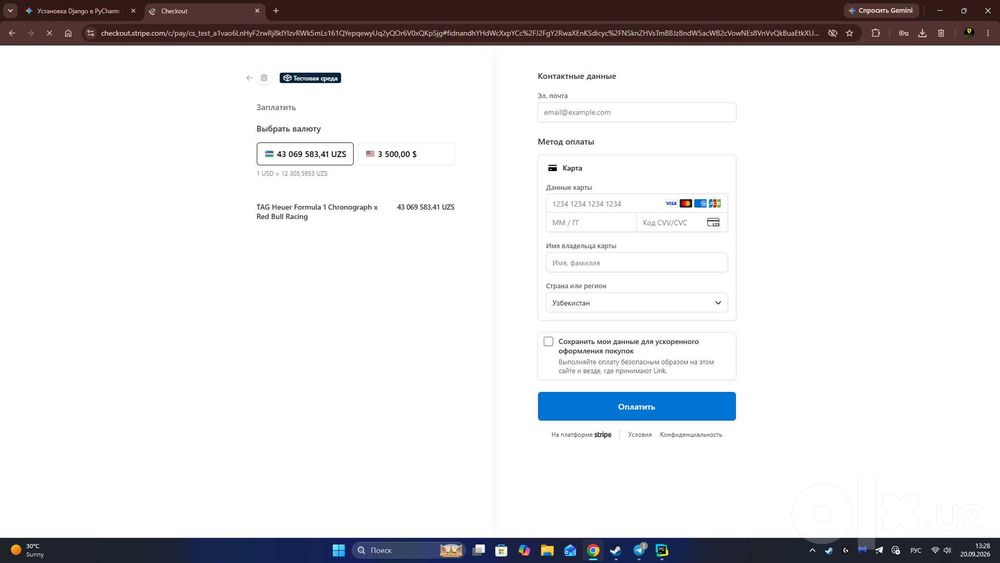Click the РУС language indicator
The width and height of the screenshot is (1000, 563).
(x=916, y=550)
